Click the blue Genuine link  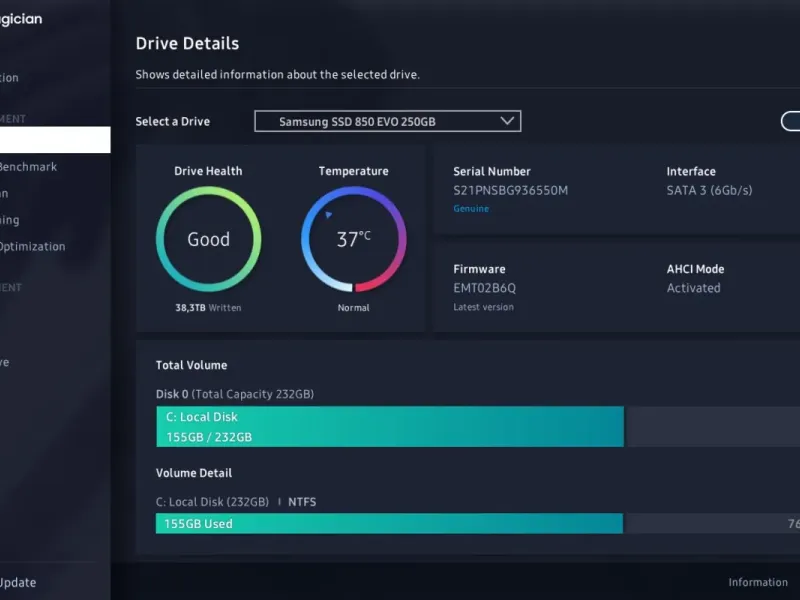[x=471, y=209]
